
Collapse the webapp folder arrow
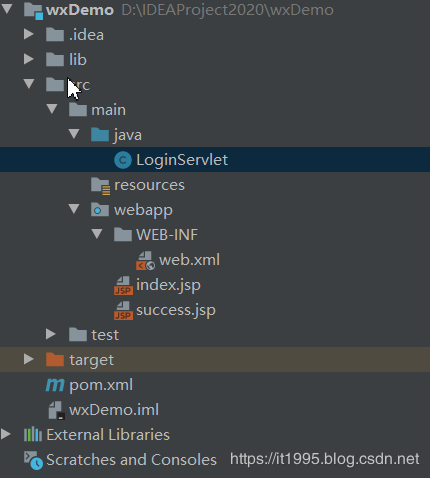click(x=74, y=209)
